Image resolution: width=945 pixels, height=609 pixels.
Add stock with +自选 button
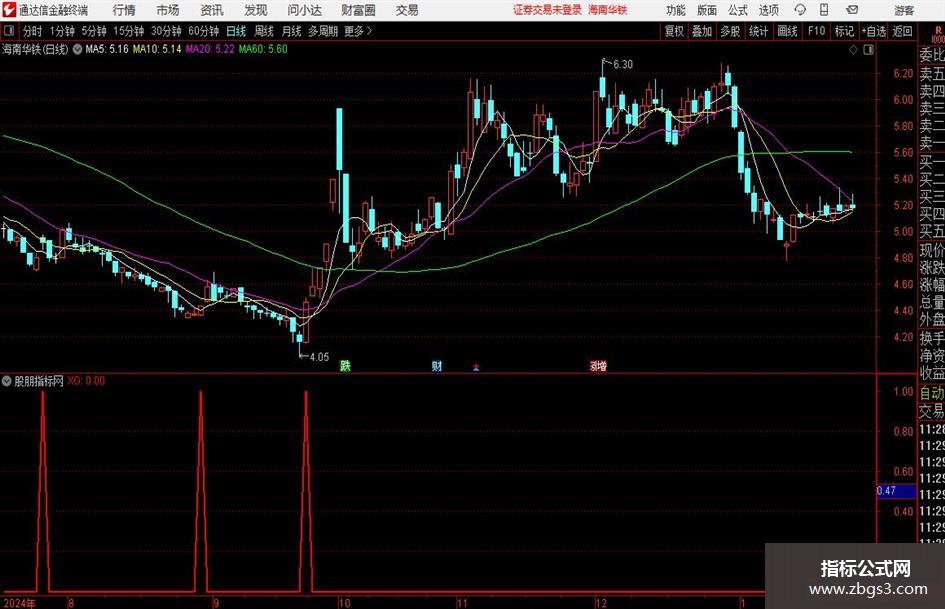pyautogui.click(x=873, y=31)
